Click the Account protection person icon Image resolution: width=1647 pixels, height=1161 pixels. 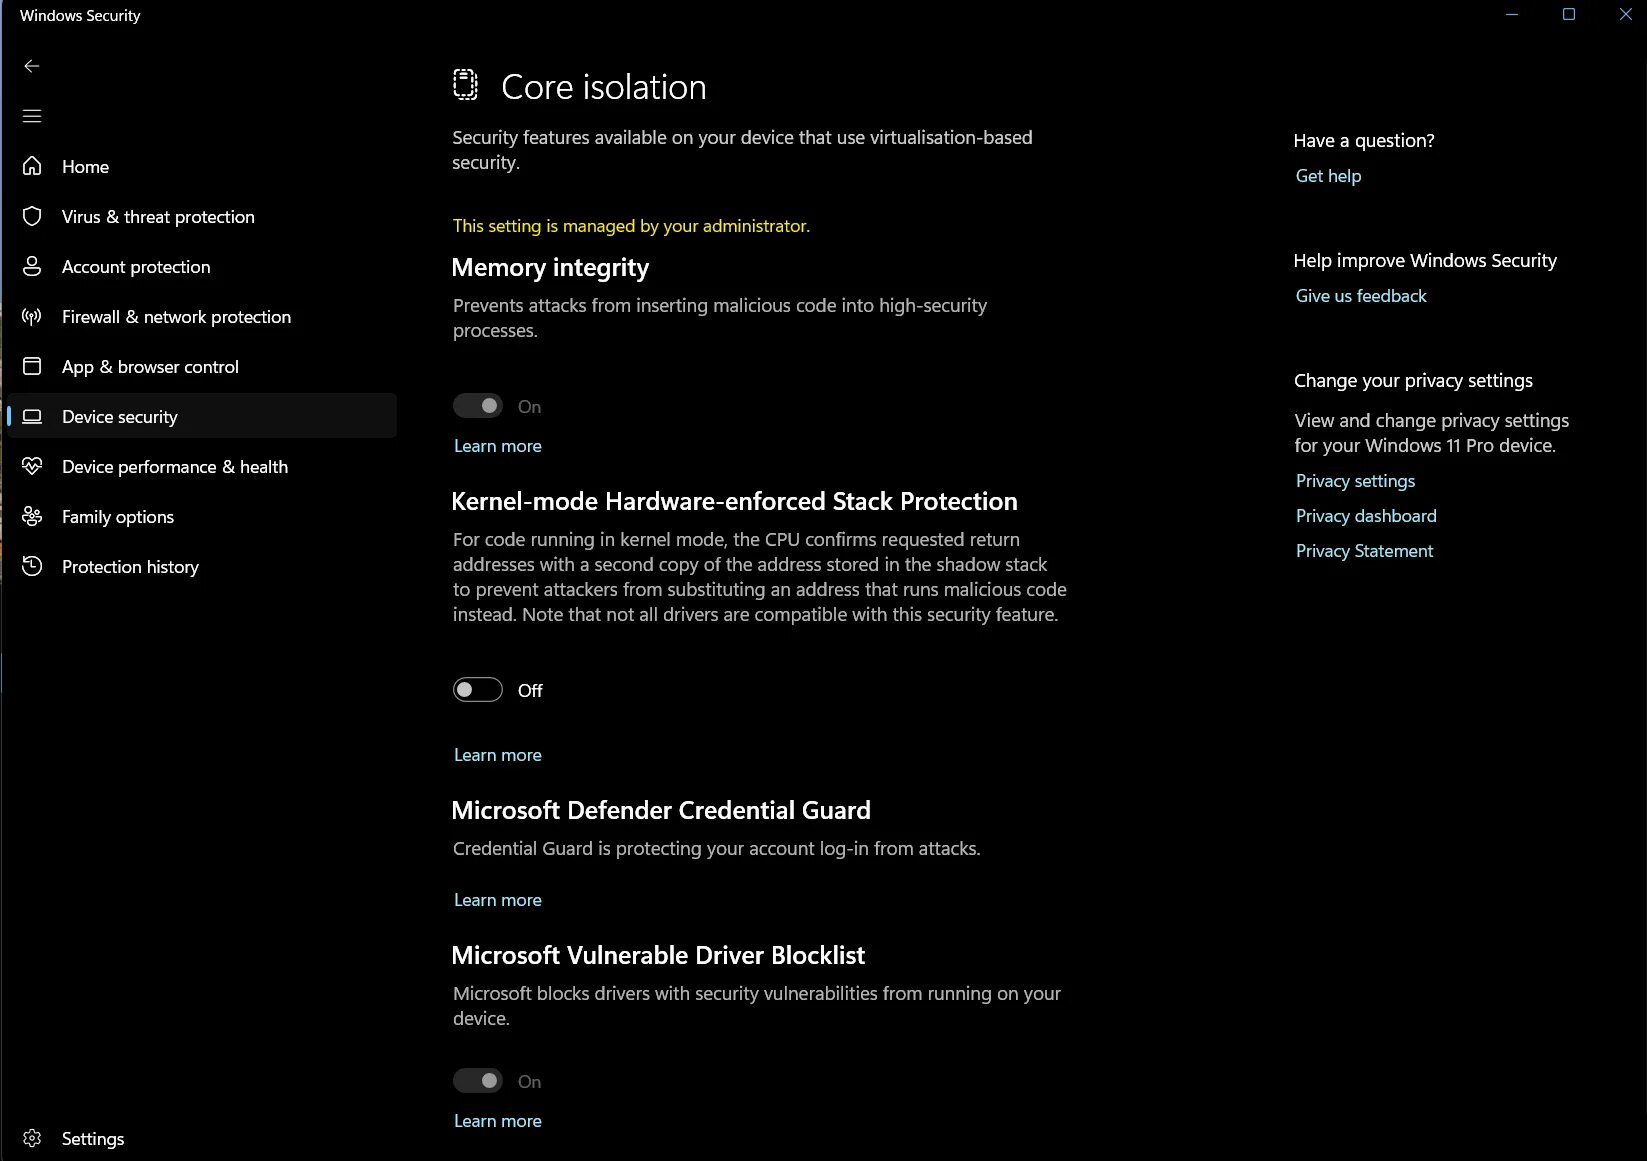(x=32, y=266)
